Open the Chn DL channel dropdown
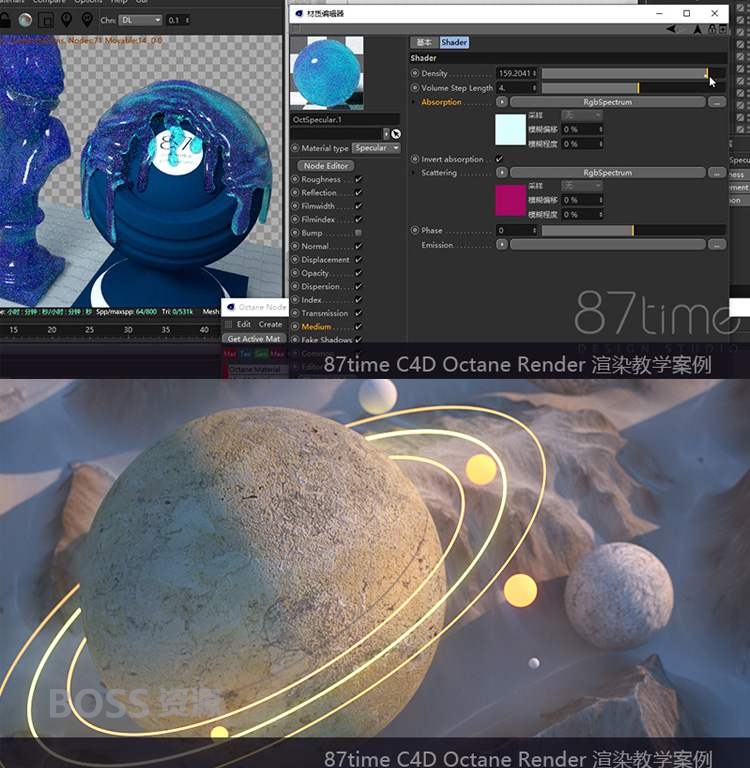This screenshot has height=768, width=750. (141, 20)
